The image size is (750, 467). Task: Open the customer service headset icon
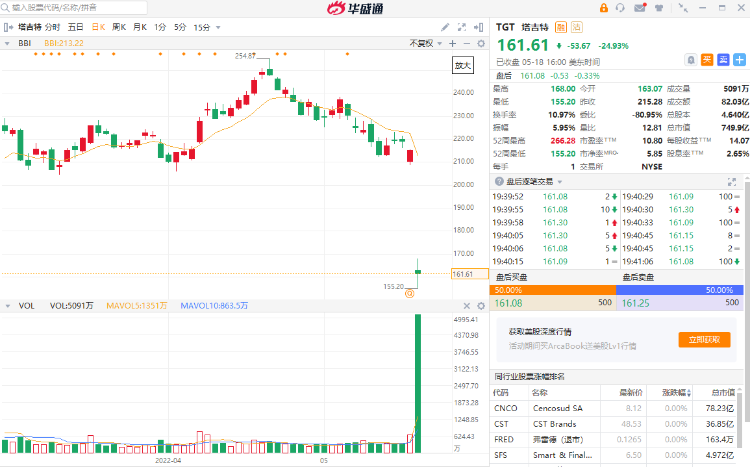(622, 8)
